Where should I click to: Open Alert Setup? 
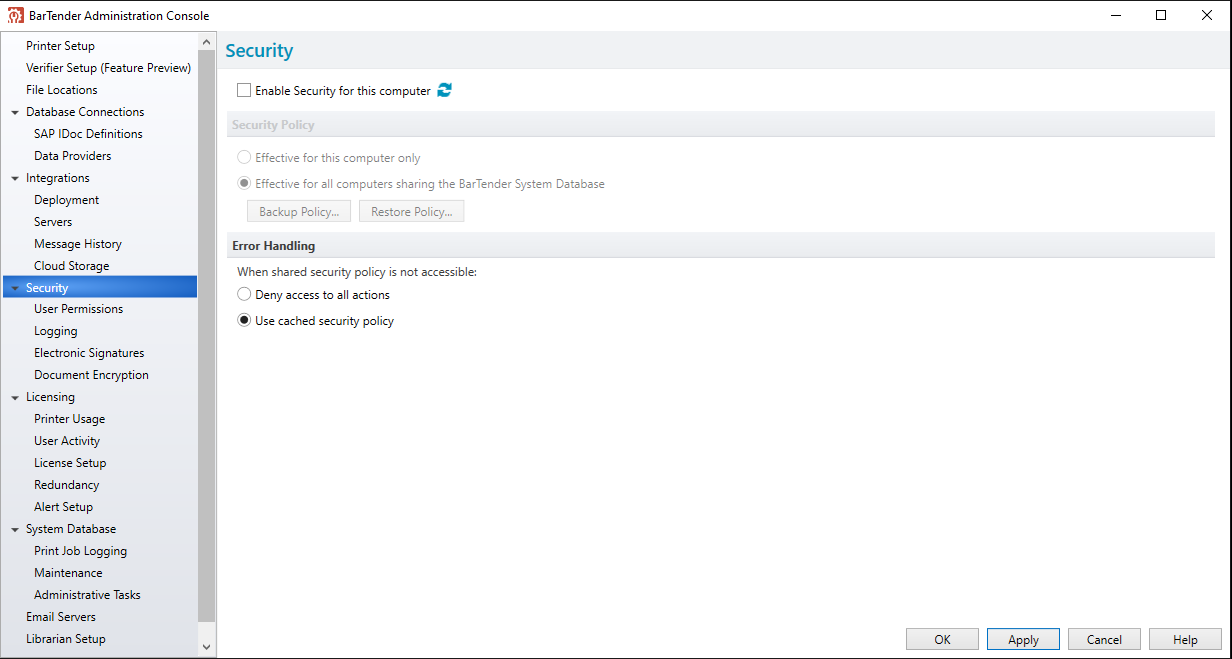[x=63, y=507]
